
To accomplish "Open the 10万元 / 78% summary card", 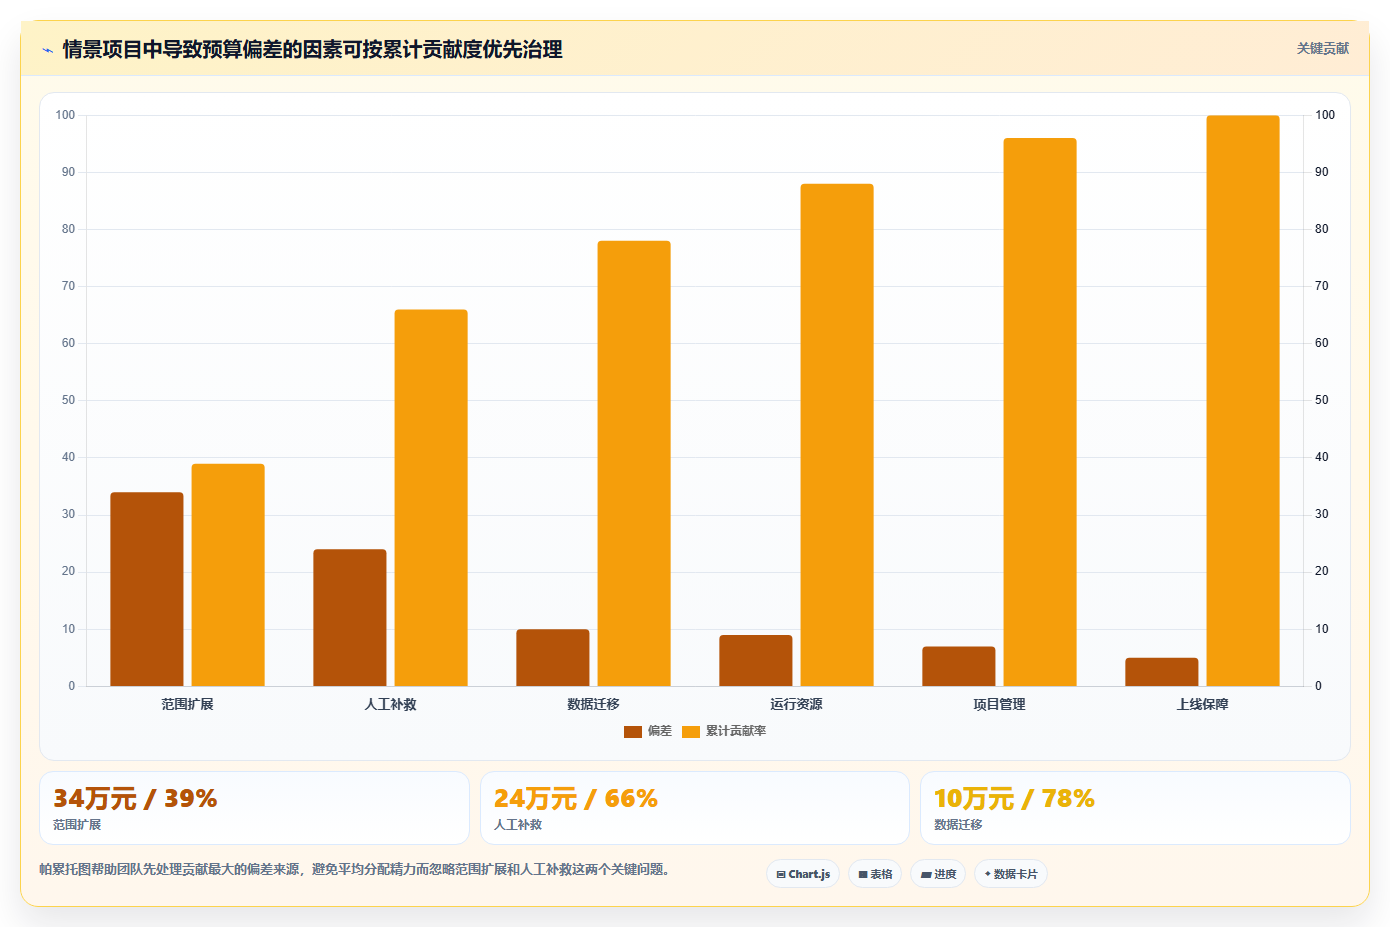I will (1135, 808).
